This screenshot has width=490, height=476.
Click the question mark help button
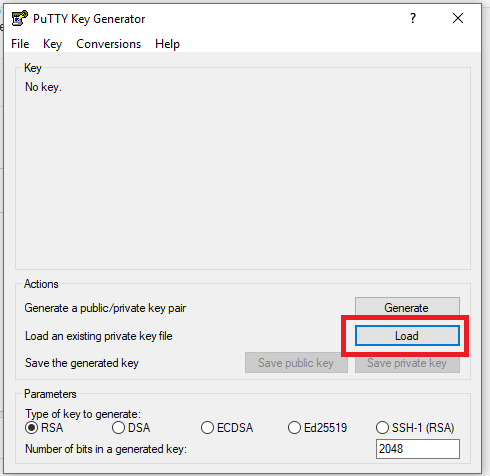(413, 18)
